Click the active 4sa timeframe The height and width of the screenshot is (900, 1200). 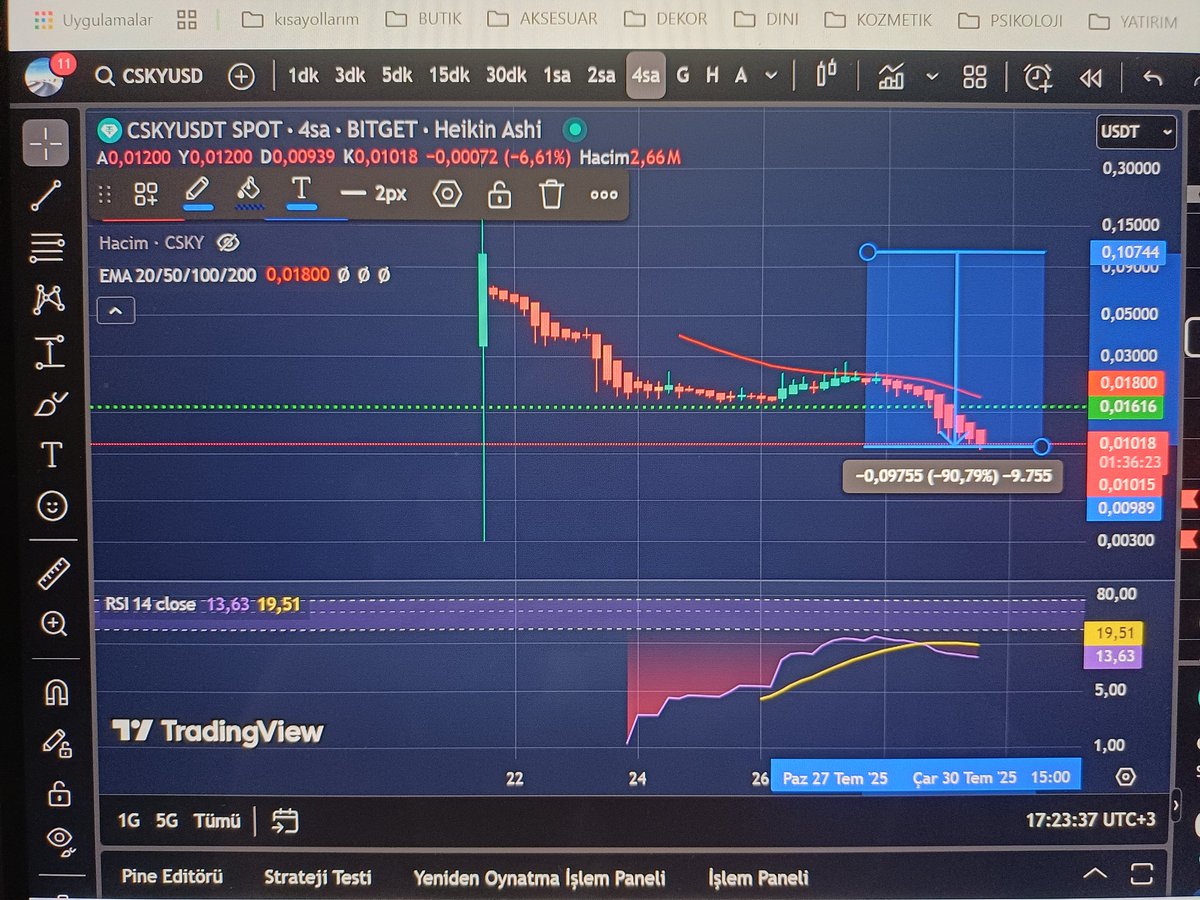[x=646, y=76]
